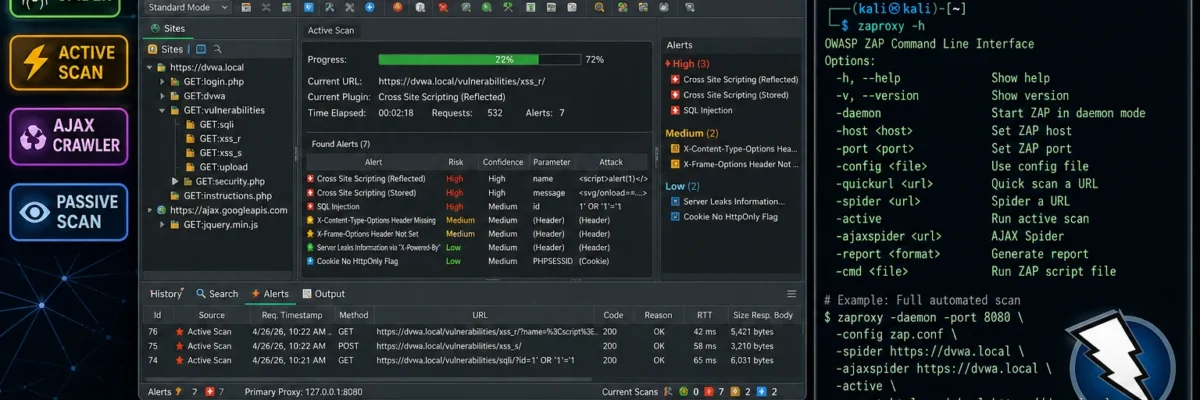The width and height of the screenshot is (1200, 400).
Task: Click the Size Resp. Body column header
Action: pos(763,315)
